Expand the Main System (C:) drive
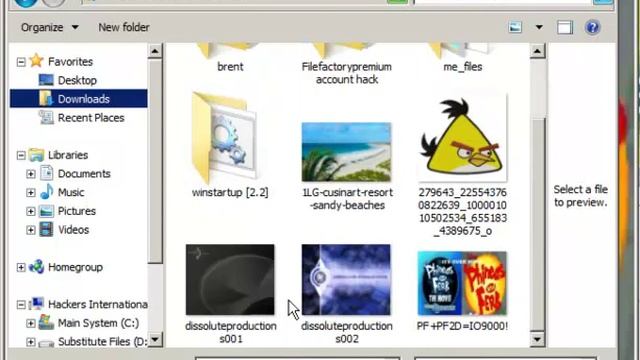 coord(31,324)
